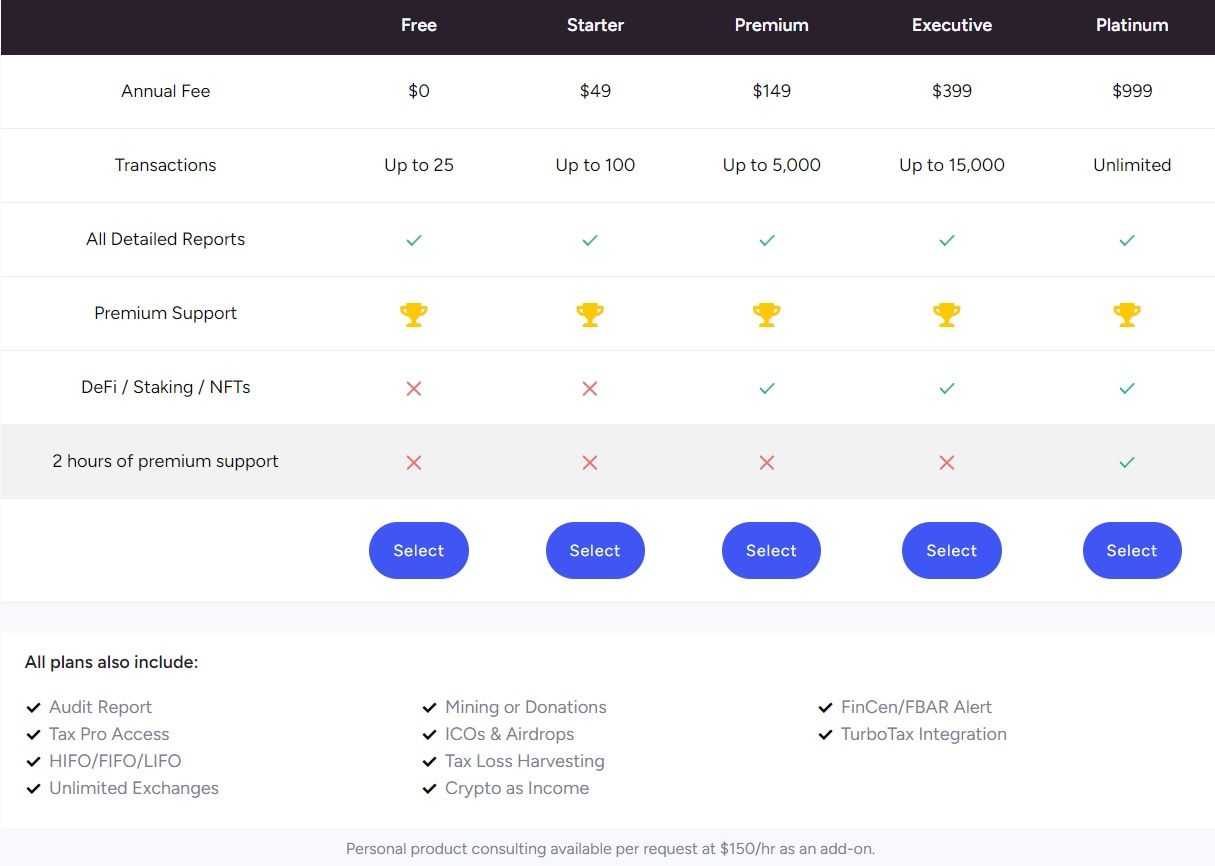Click the $149 annual fee value
Screen dimensions: 1215x866
[771, 91]
